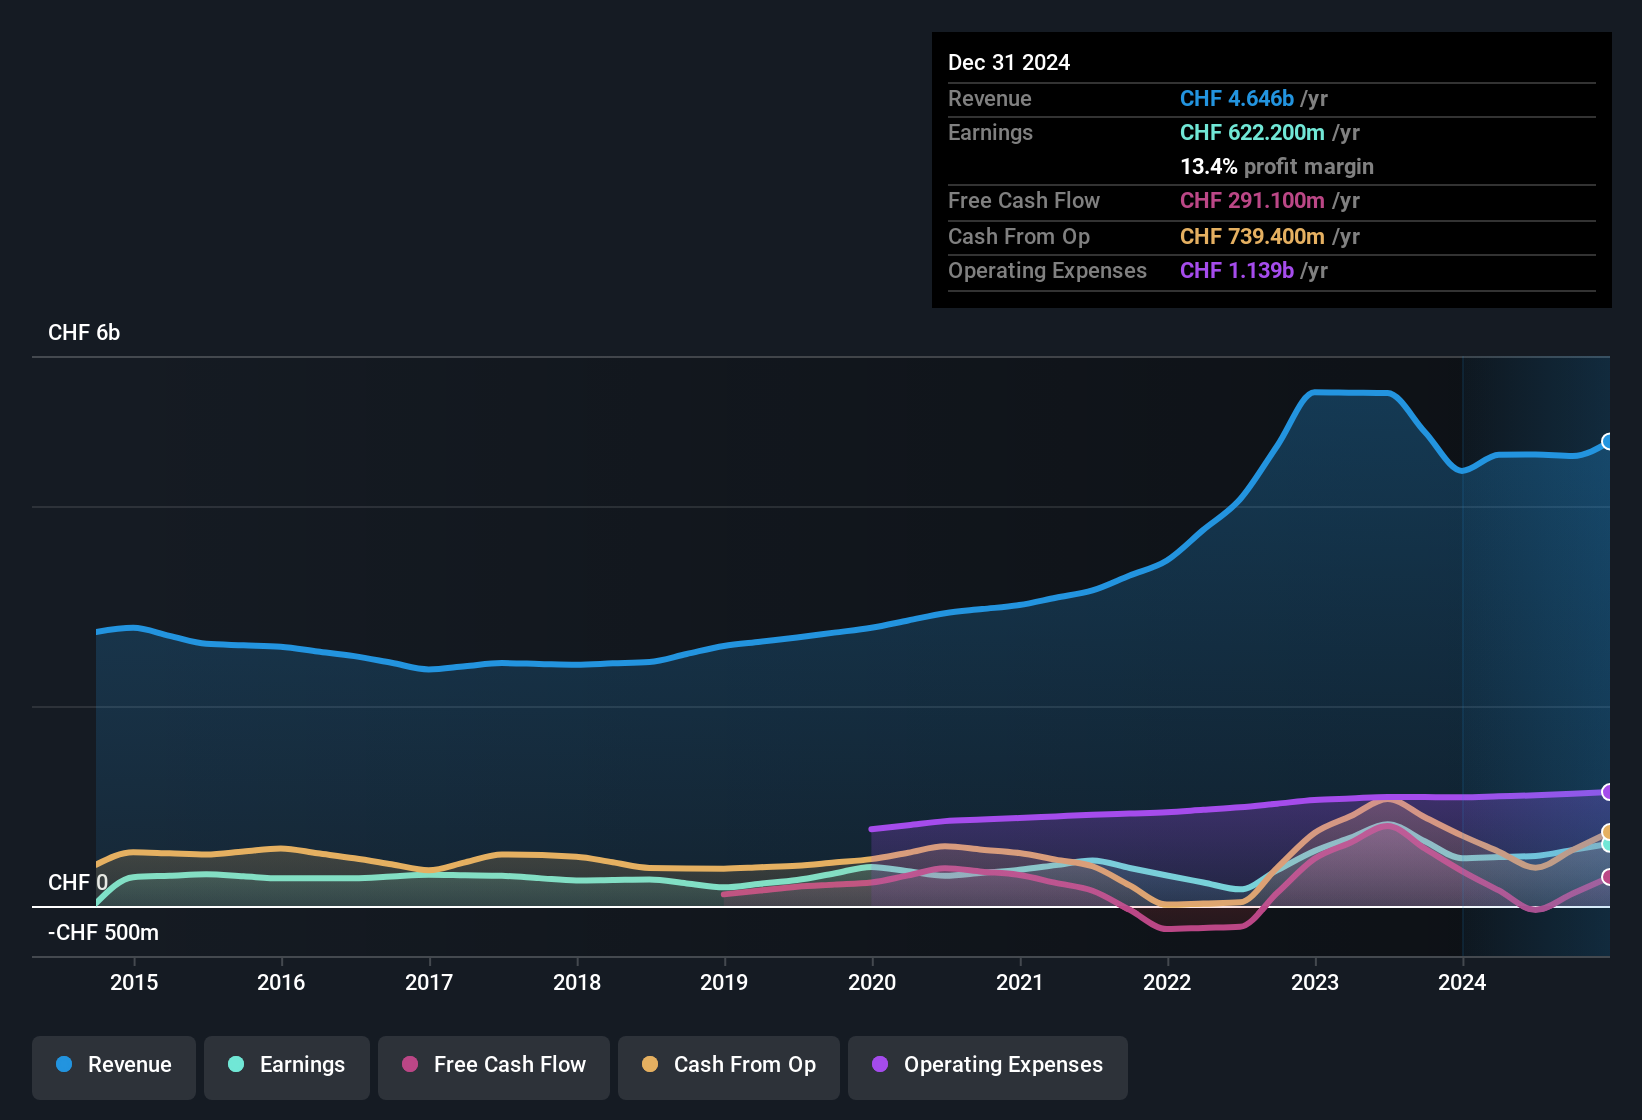The image size is (1642, 1120).
Task: Click the Earnings endpoint marker at the right
Action: tap(1608, 847)
